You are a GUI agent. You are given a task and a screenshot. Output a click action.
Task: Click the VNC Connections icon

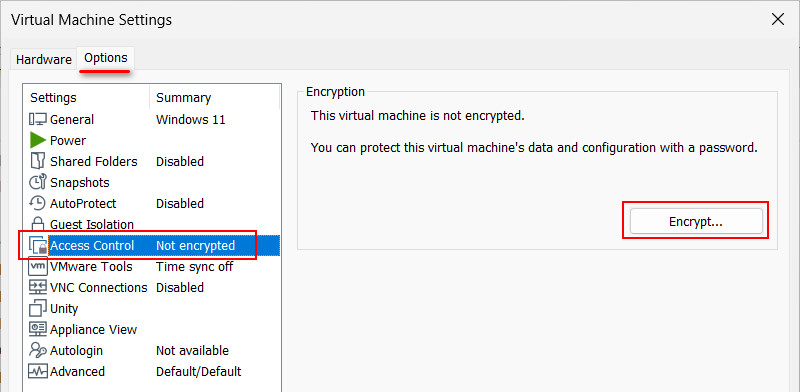coord(38,287)
